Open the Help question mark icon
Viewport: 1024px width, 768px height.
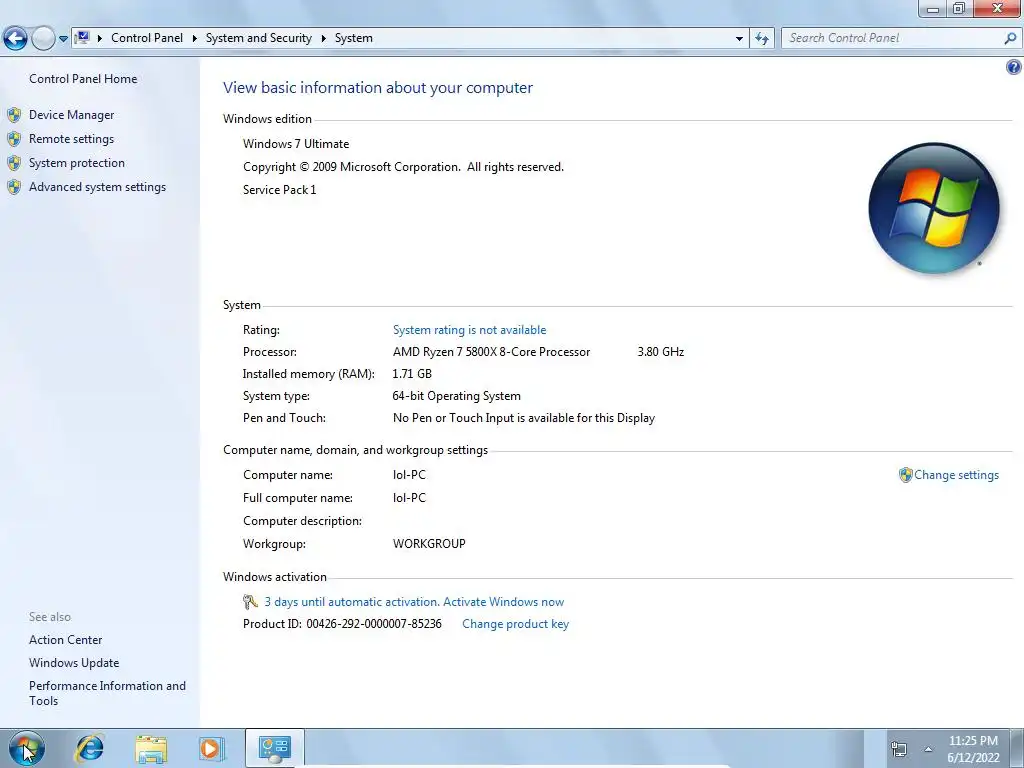1014,67
